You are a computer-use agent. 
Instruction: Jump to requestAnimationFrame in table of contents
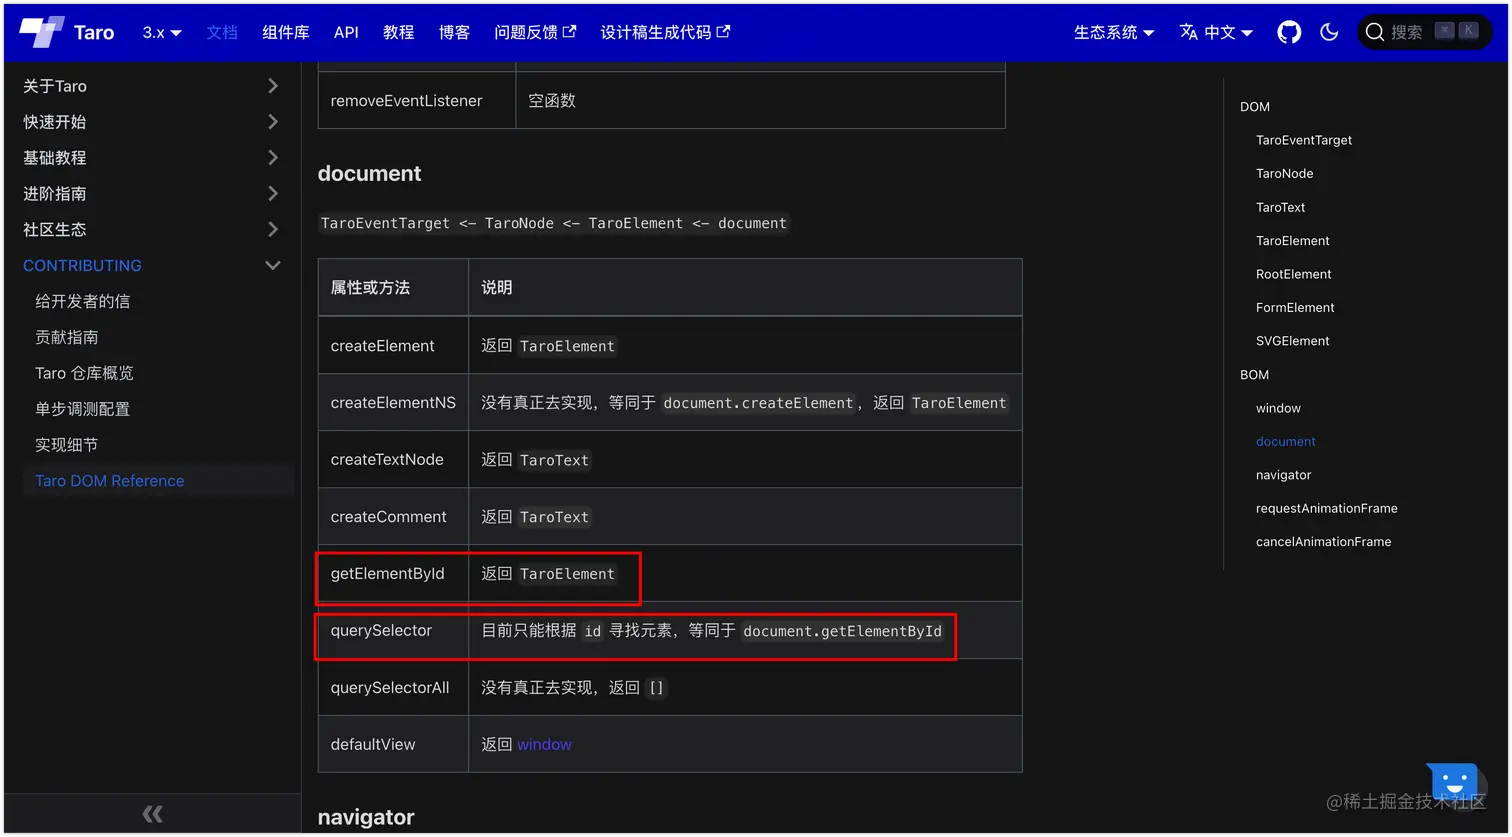coord(1327,509)
